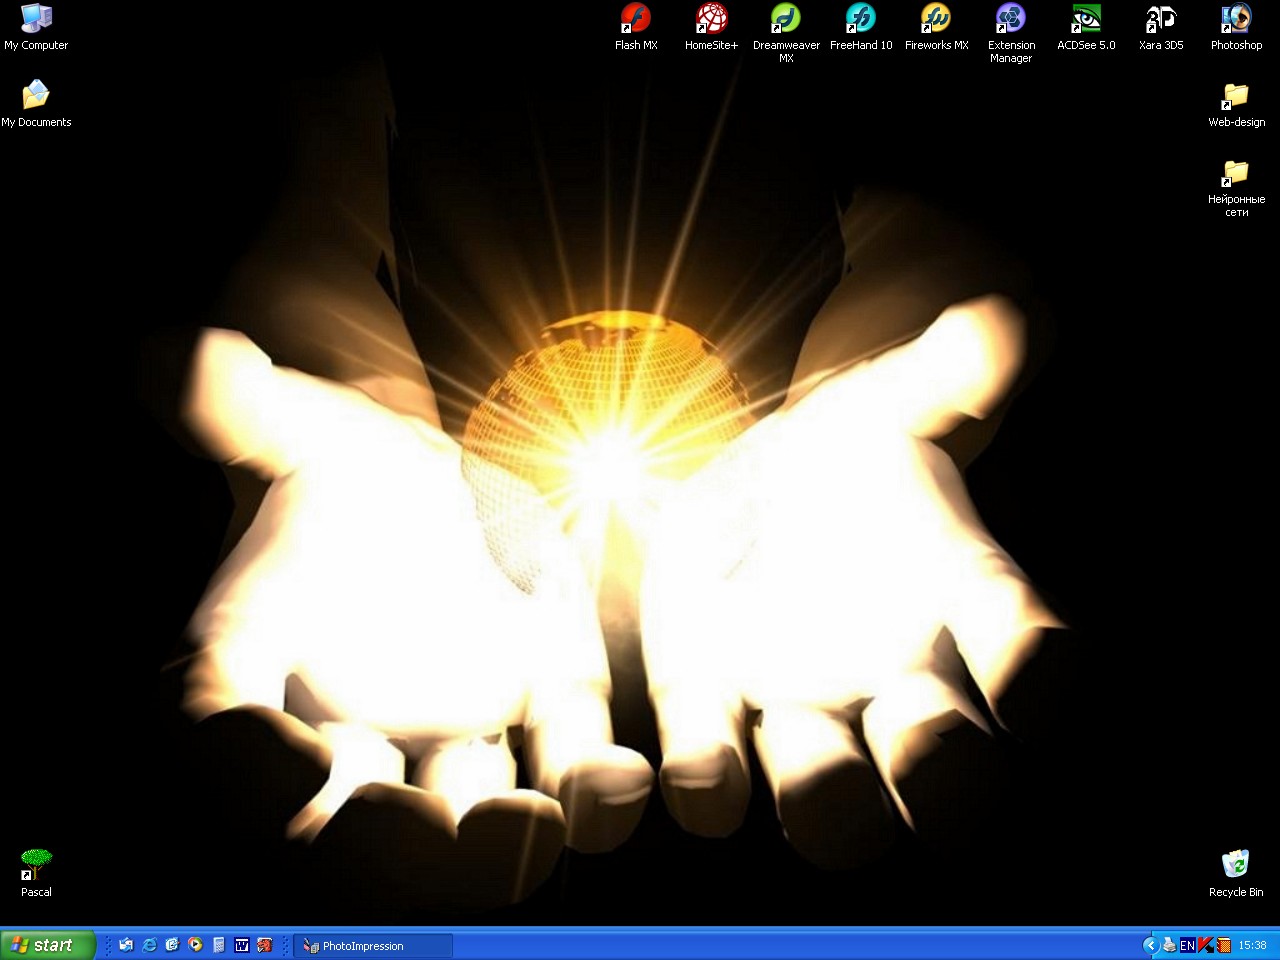Open the Start menu
Image resolution: width=1280 pixels, height=960 pixels.
(x=47, y=945)
